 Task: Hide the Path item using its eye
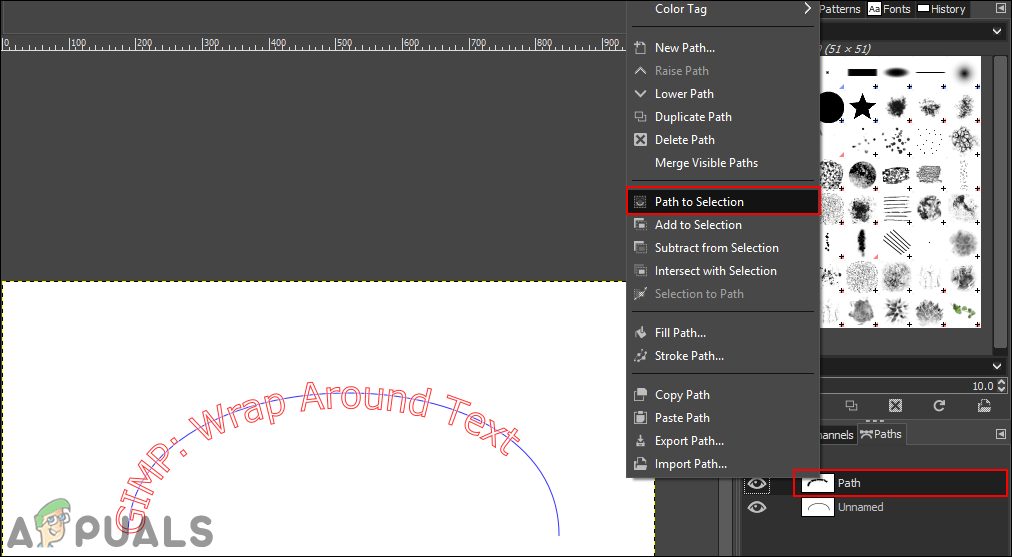click(758, 484)
